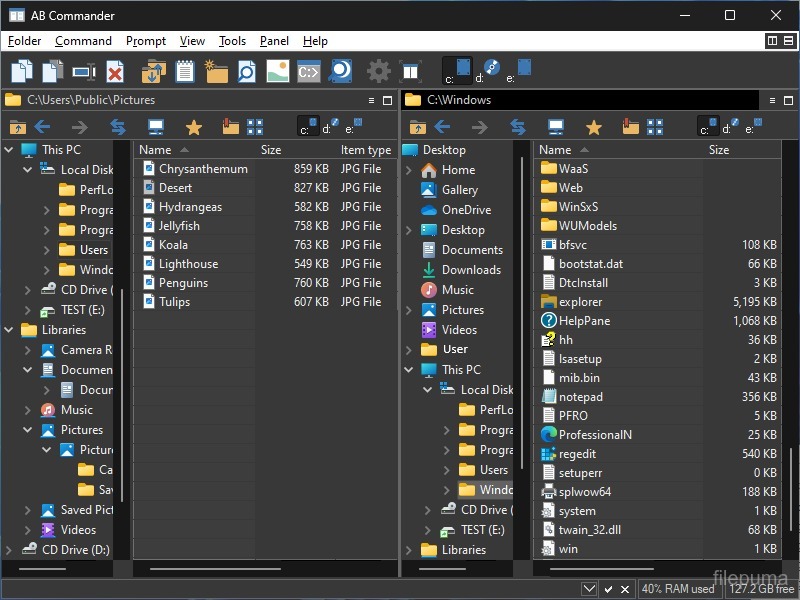Click the Size column header in right panel

click(719, 150)
